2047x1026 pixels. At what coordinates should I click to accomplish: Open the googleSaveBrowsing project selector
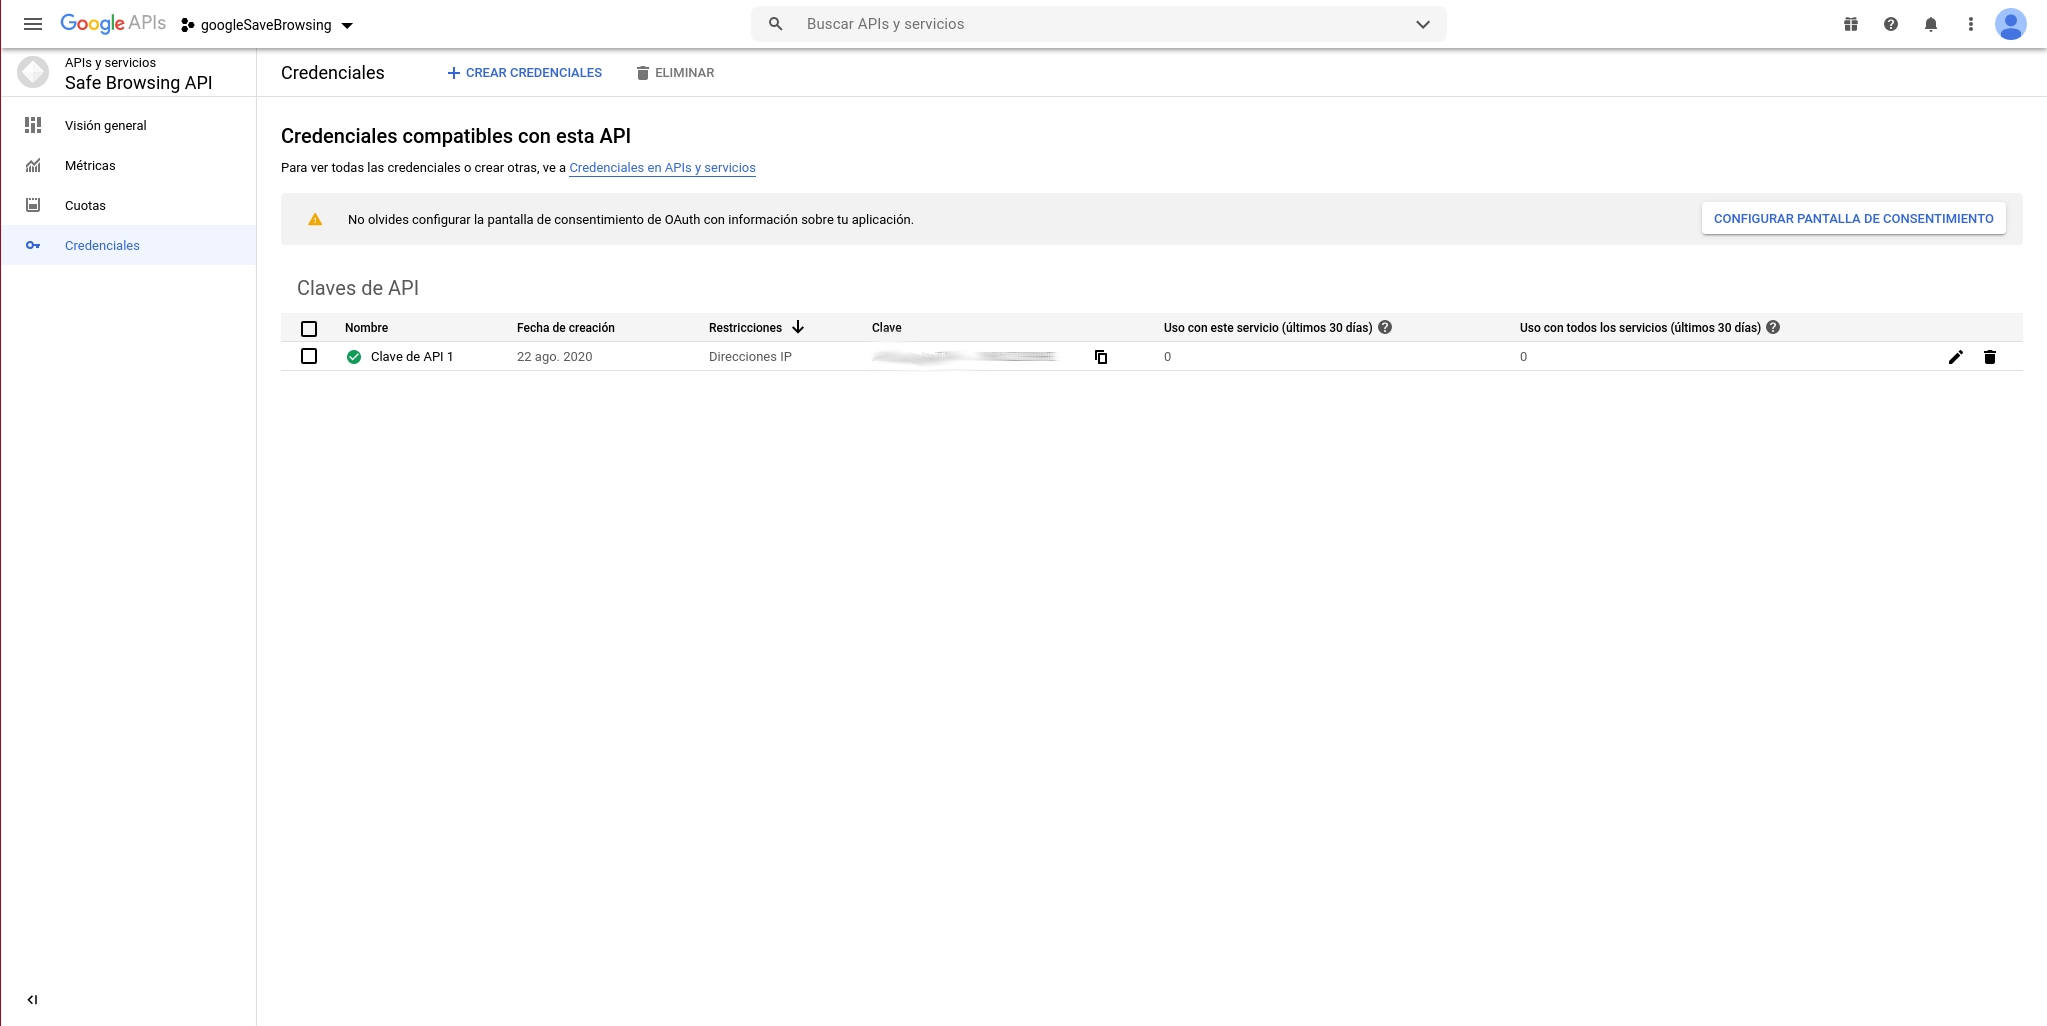(268, 25)
